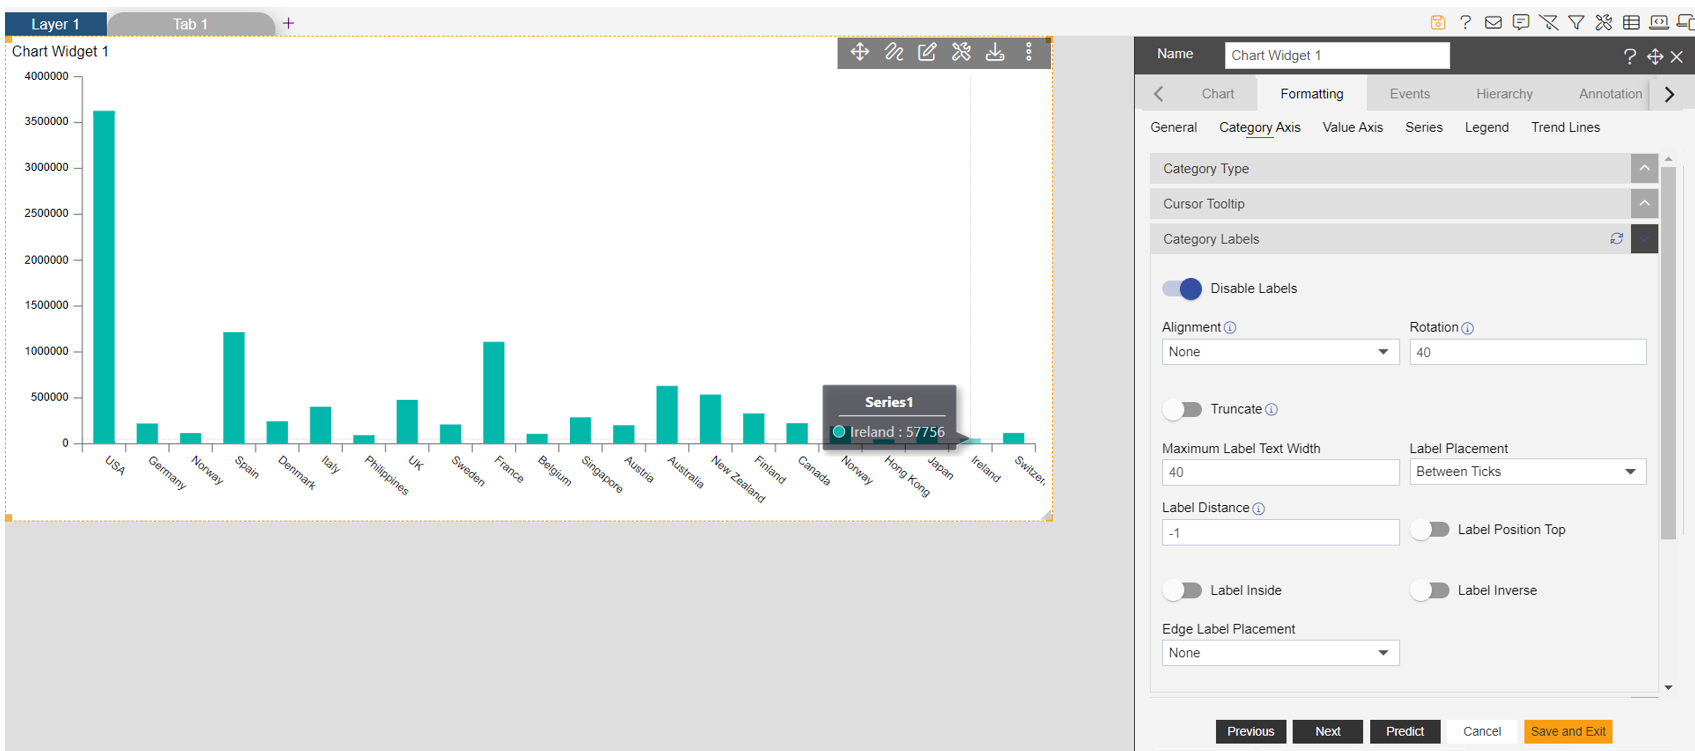
Task: Click the Next button
Action: 1328,732
